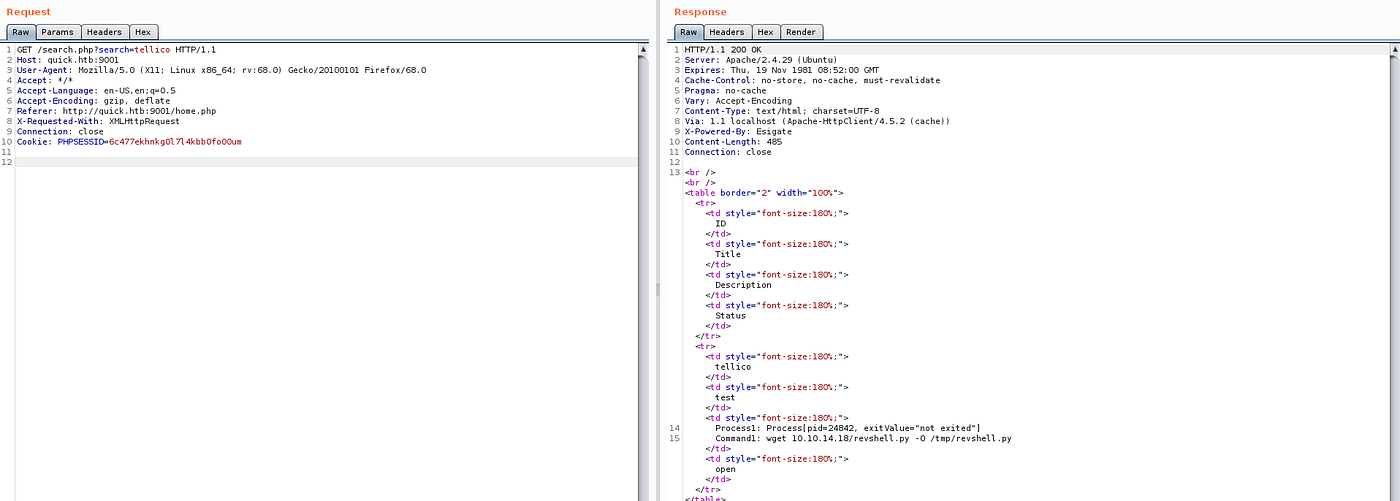Click the 'Content-Length: 485' line
Image resolution: width=1400 pixels, height=501 pixels.
click(733, 142)
